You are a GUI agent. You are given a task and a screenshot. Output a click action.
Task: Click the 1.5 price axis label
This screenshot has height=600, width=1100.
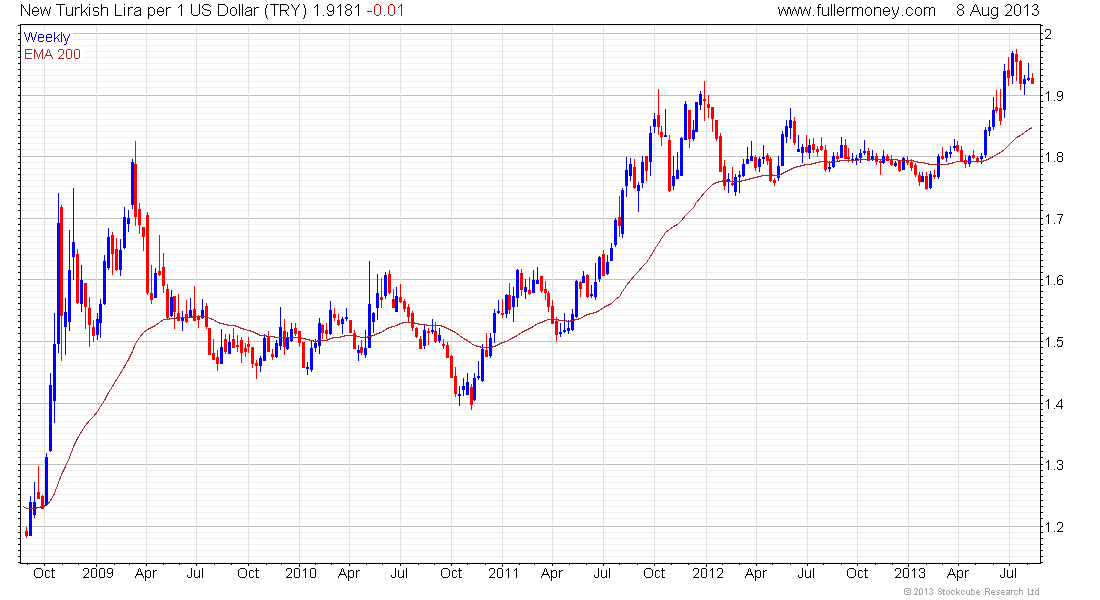click(x=1053, y=342)
